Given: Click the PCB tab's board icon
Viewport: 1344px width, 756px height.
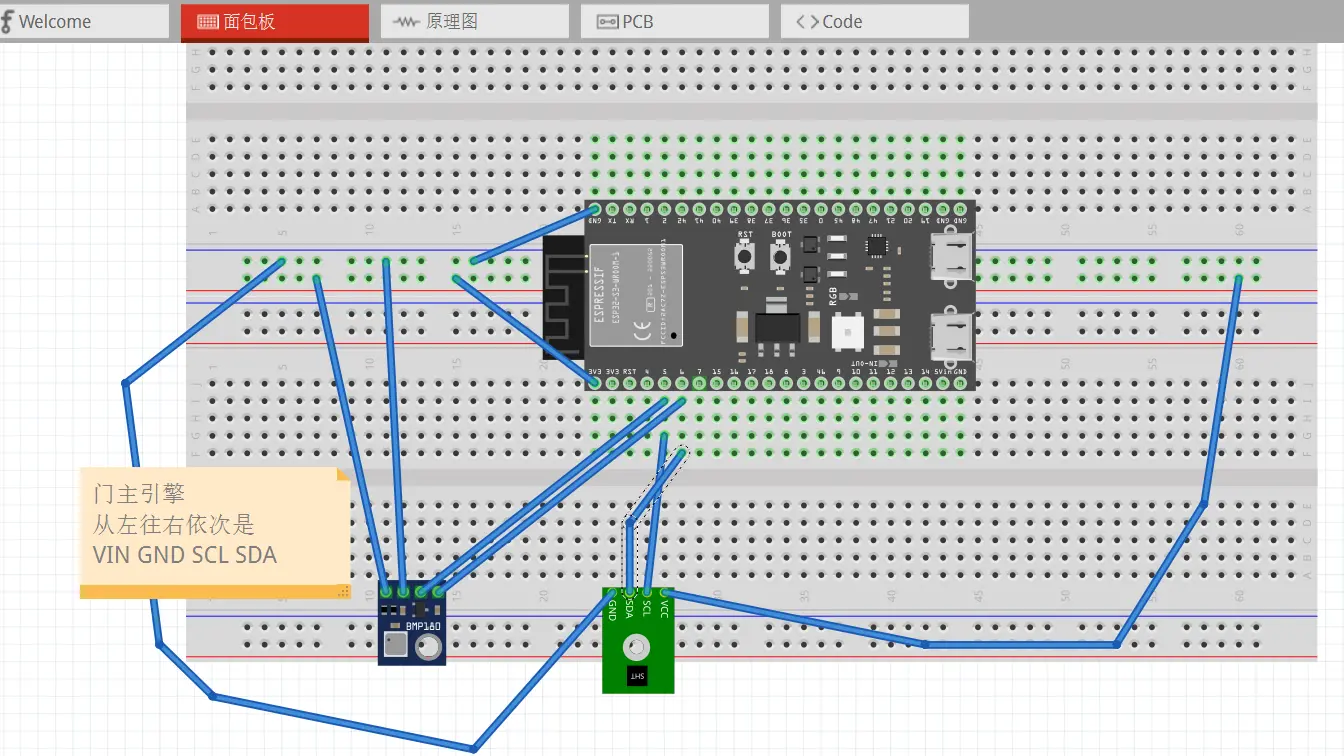Looking at the screenshot, I should pos(607,22).
